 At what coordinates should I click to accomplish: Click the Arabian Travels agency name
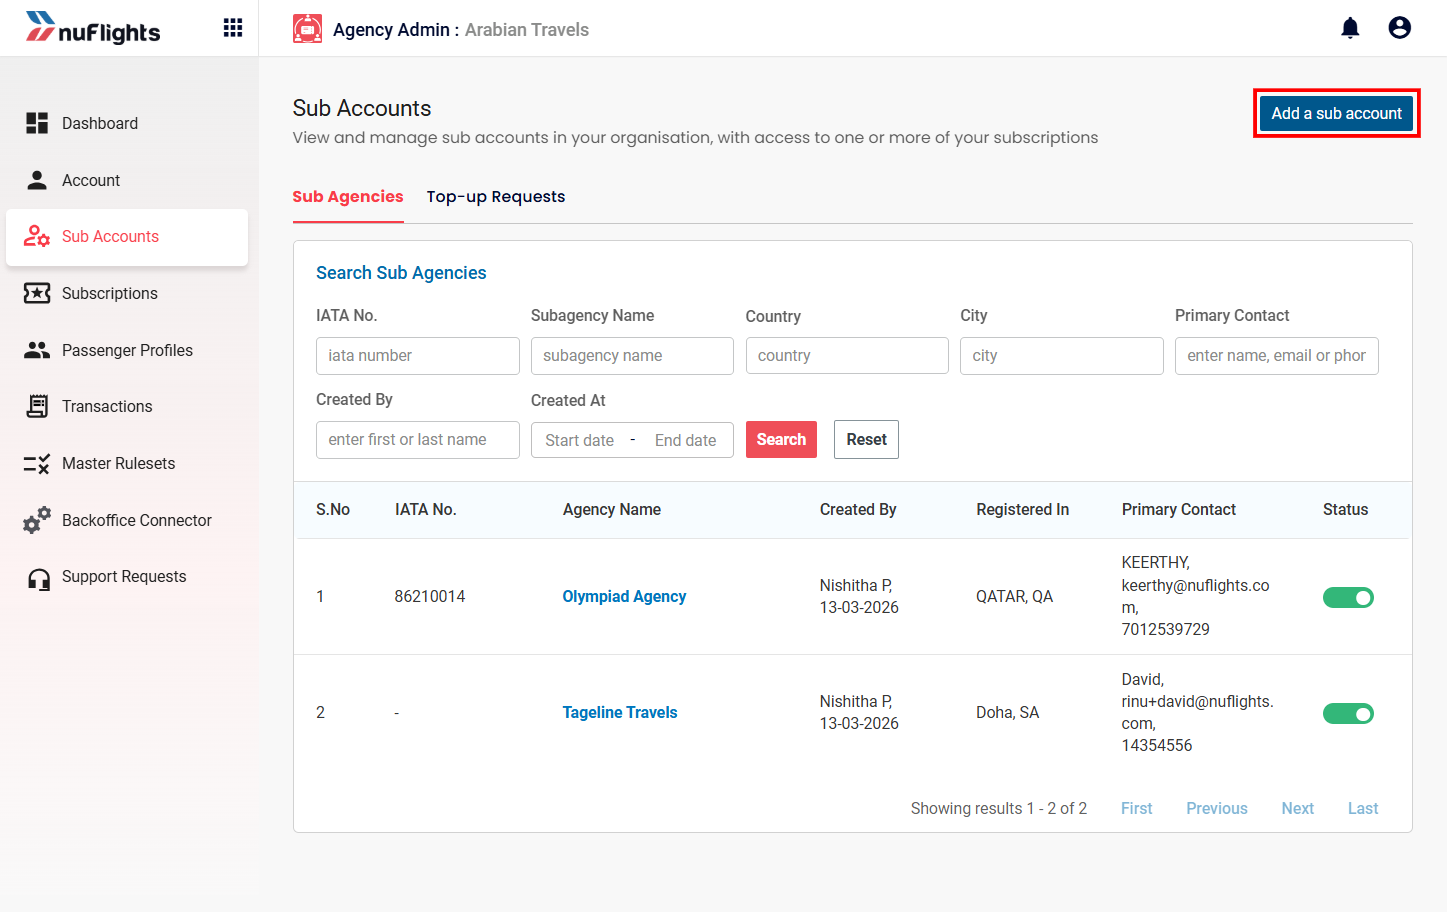(527, 30)
